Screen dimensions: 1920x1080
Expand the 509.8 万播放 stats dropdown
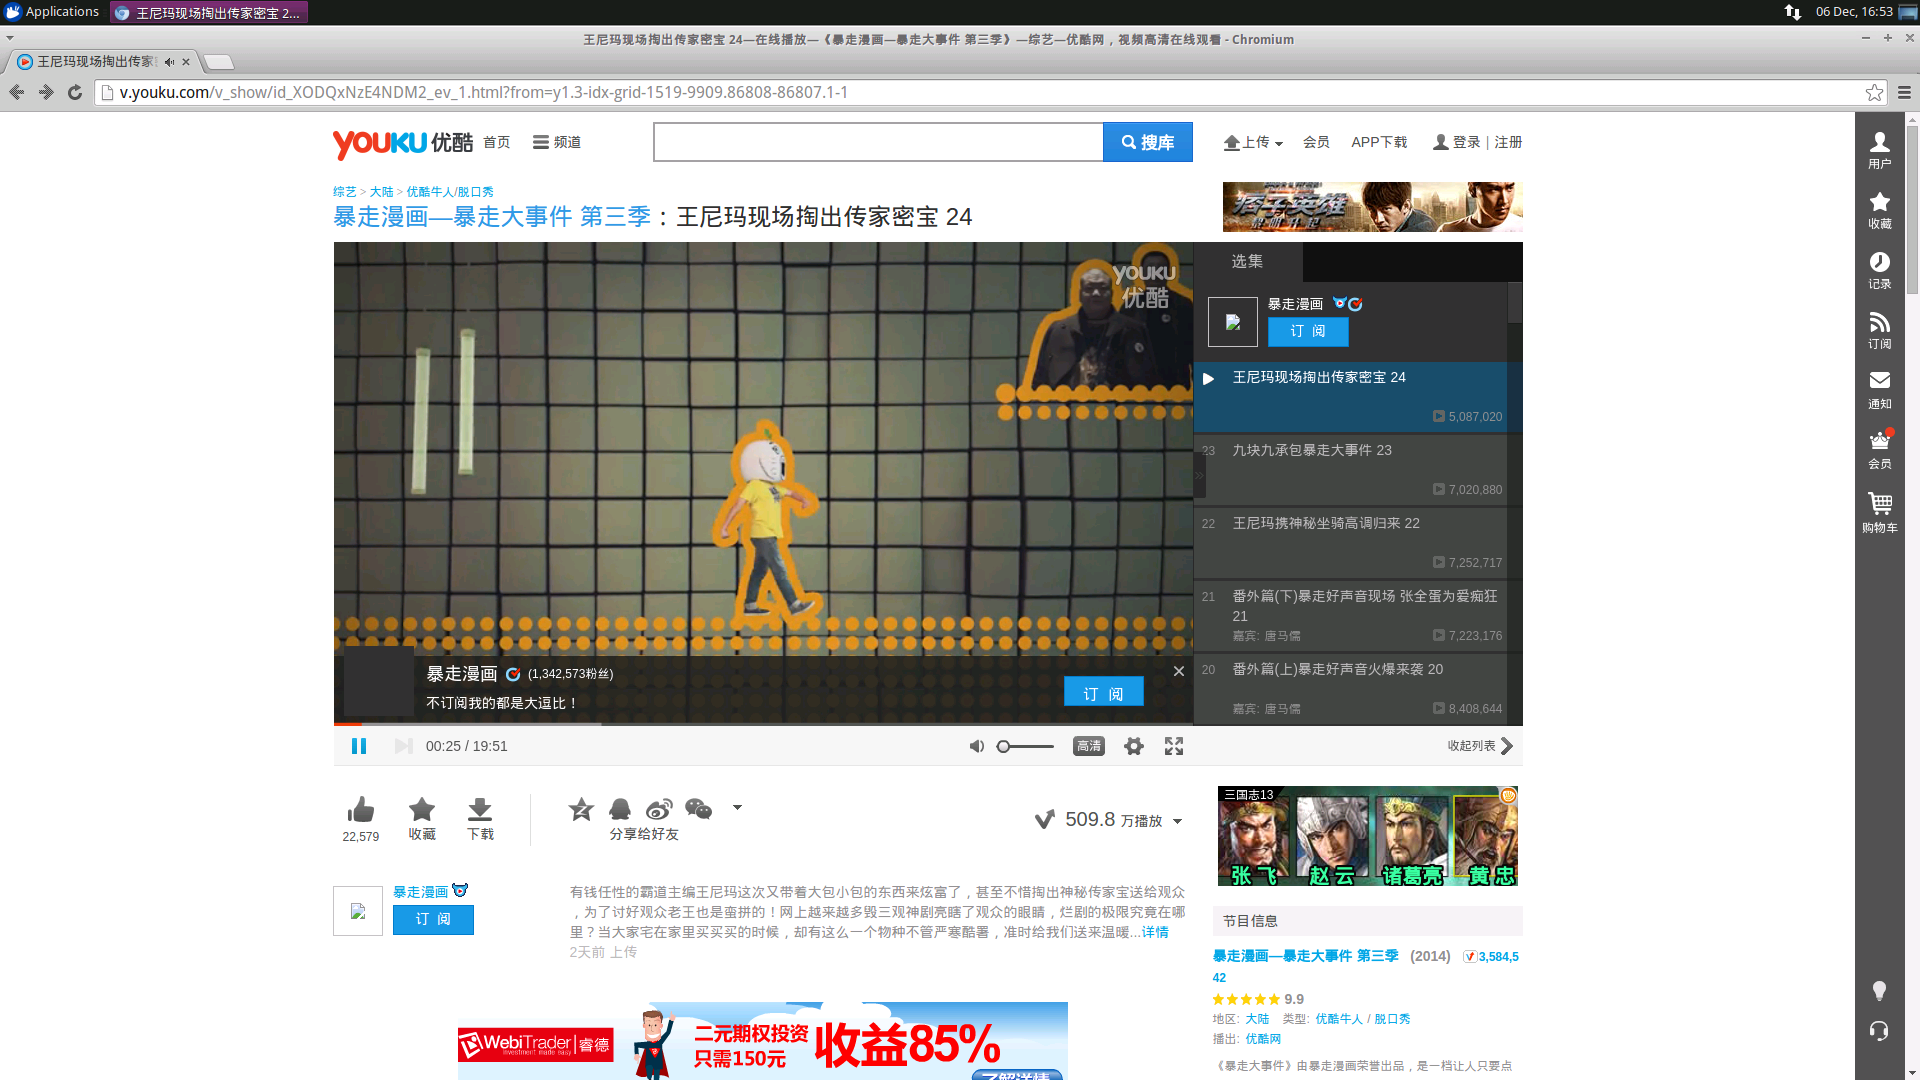[x=1177, y=821]
